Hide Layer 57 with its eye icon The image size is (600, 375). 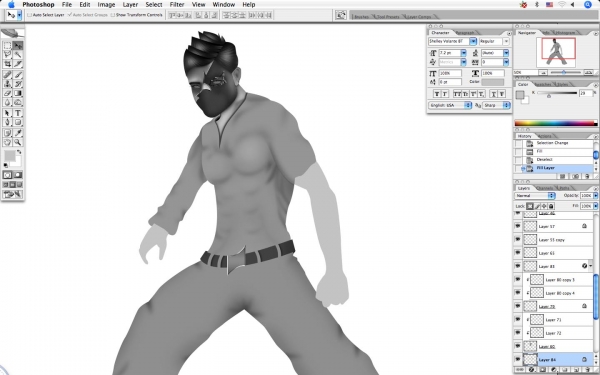[x=518, y=226]
